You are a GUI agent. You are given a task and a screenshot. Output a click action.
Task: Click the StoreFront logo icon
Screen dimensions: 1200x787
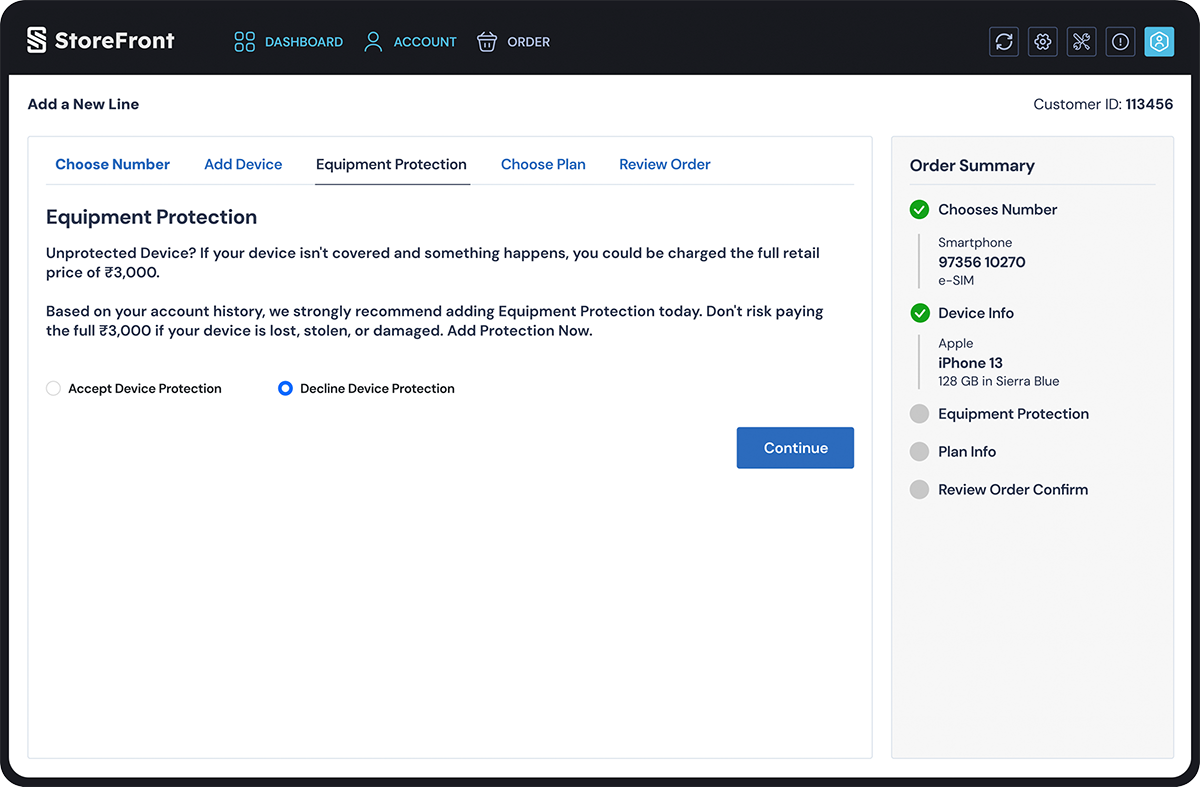(x=37, y=41)
